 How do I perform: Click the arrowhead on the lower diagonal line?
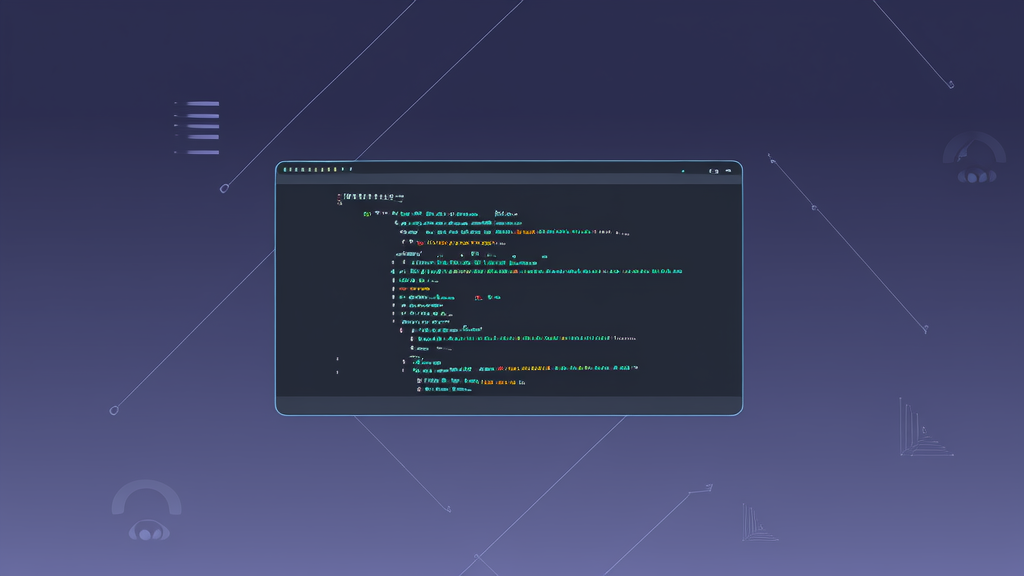point(708,488)
